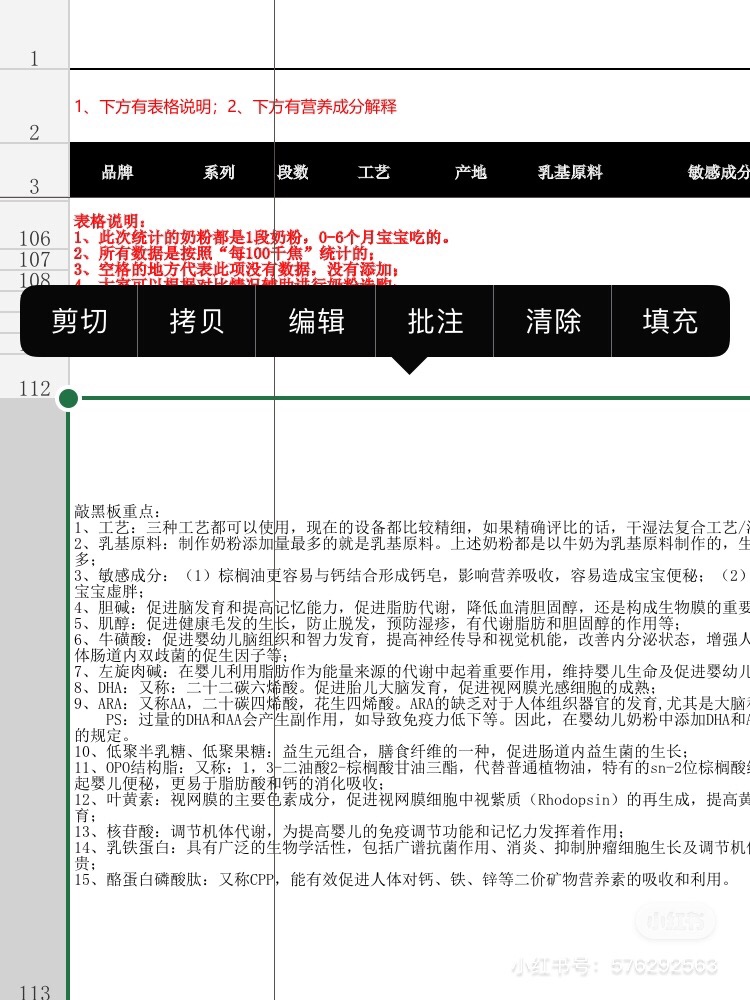Pick 填充 (Fill) from the context menu
750x1000 pixels.
point(670,321)
